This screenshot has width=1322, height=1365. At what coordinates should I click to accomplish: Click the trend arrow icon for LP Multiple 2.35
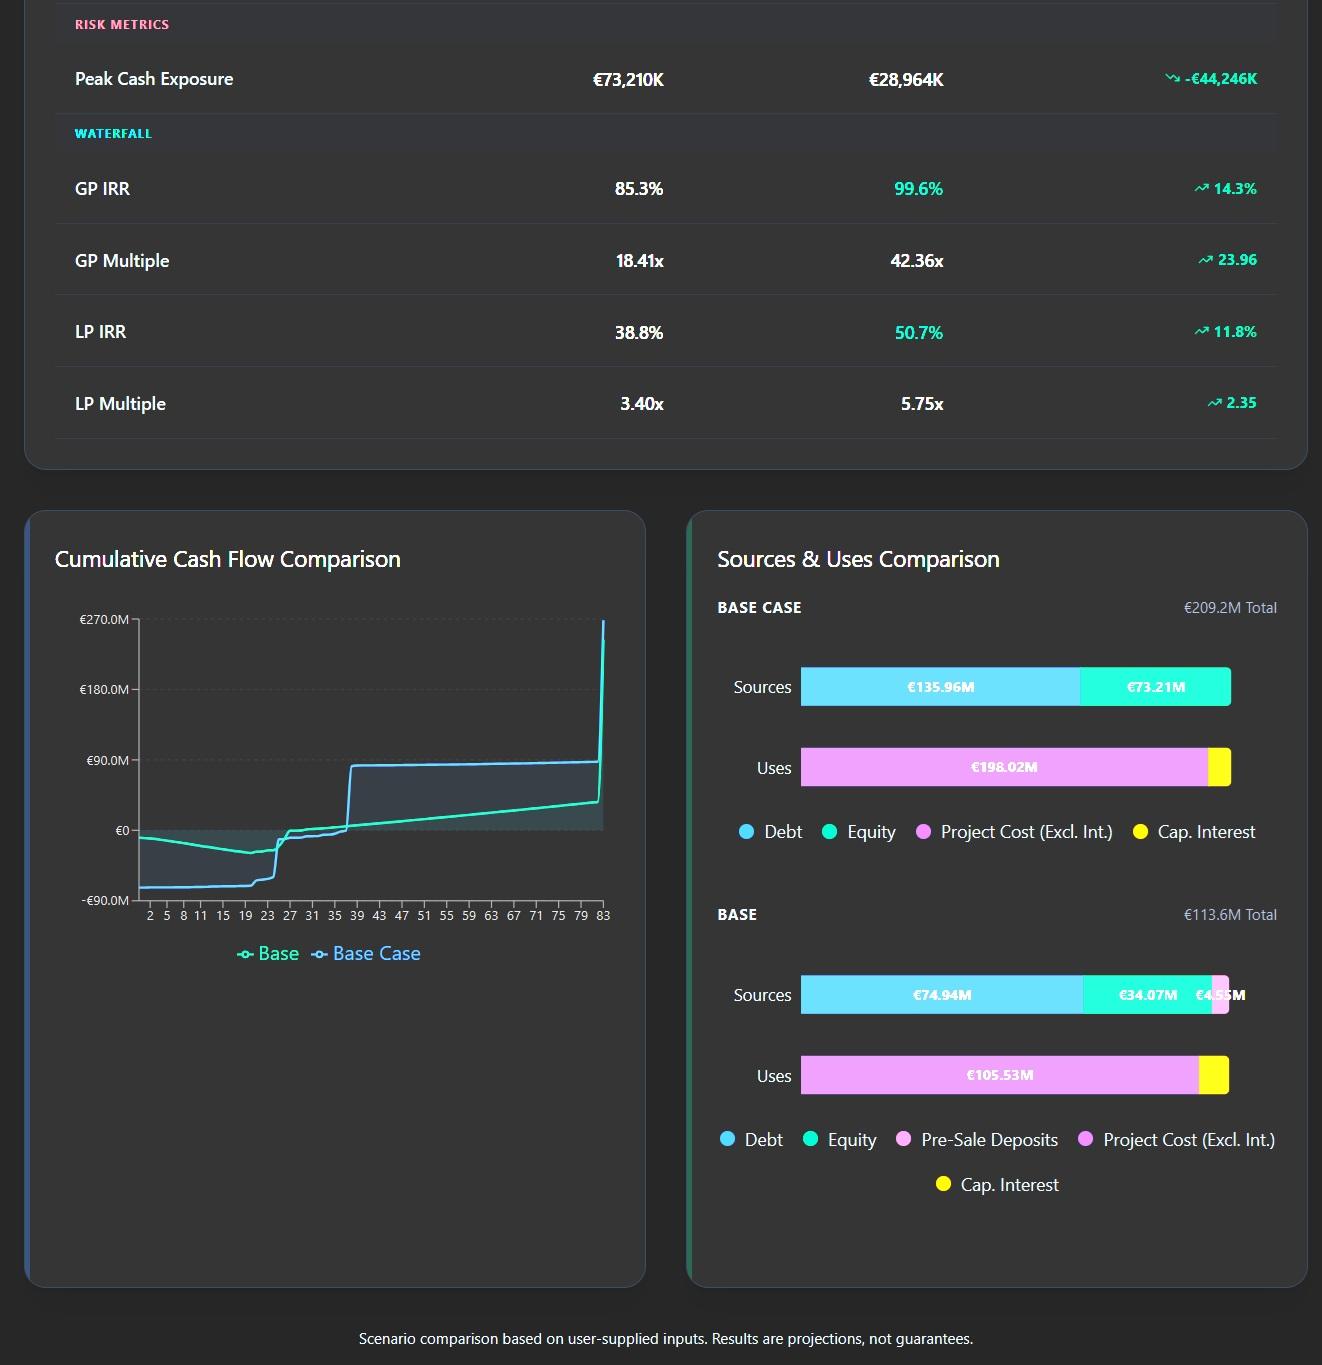pos(1214,403)
